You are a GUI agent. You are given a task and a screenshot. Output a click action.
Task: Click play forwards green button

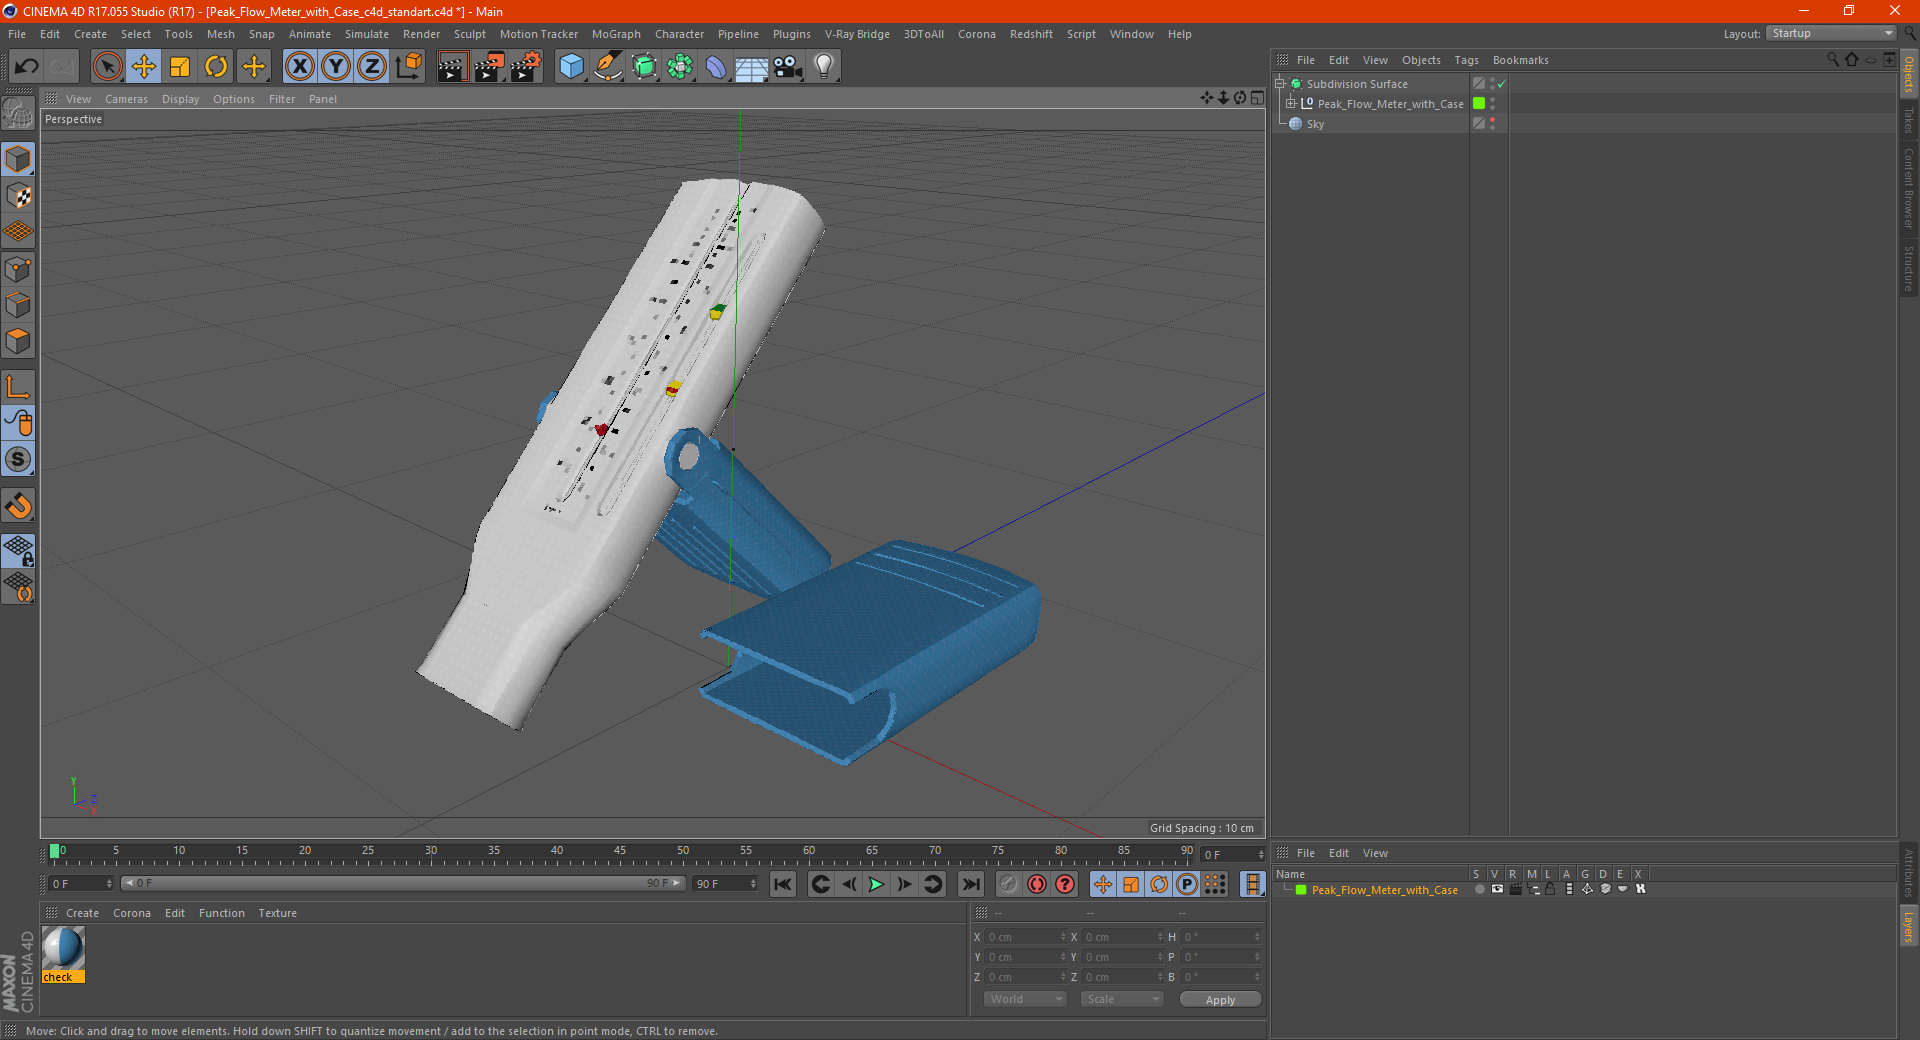point(876,884)
